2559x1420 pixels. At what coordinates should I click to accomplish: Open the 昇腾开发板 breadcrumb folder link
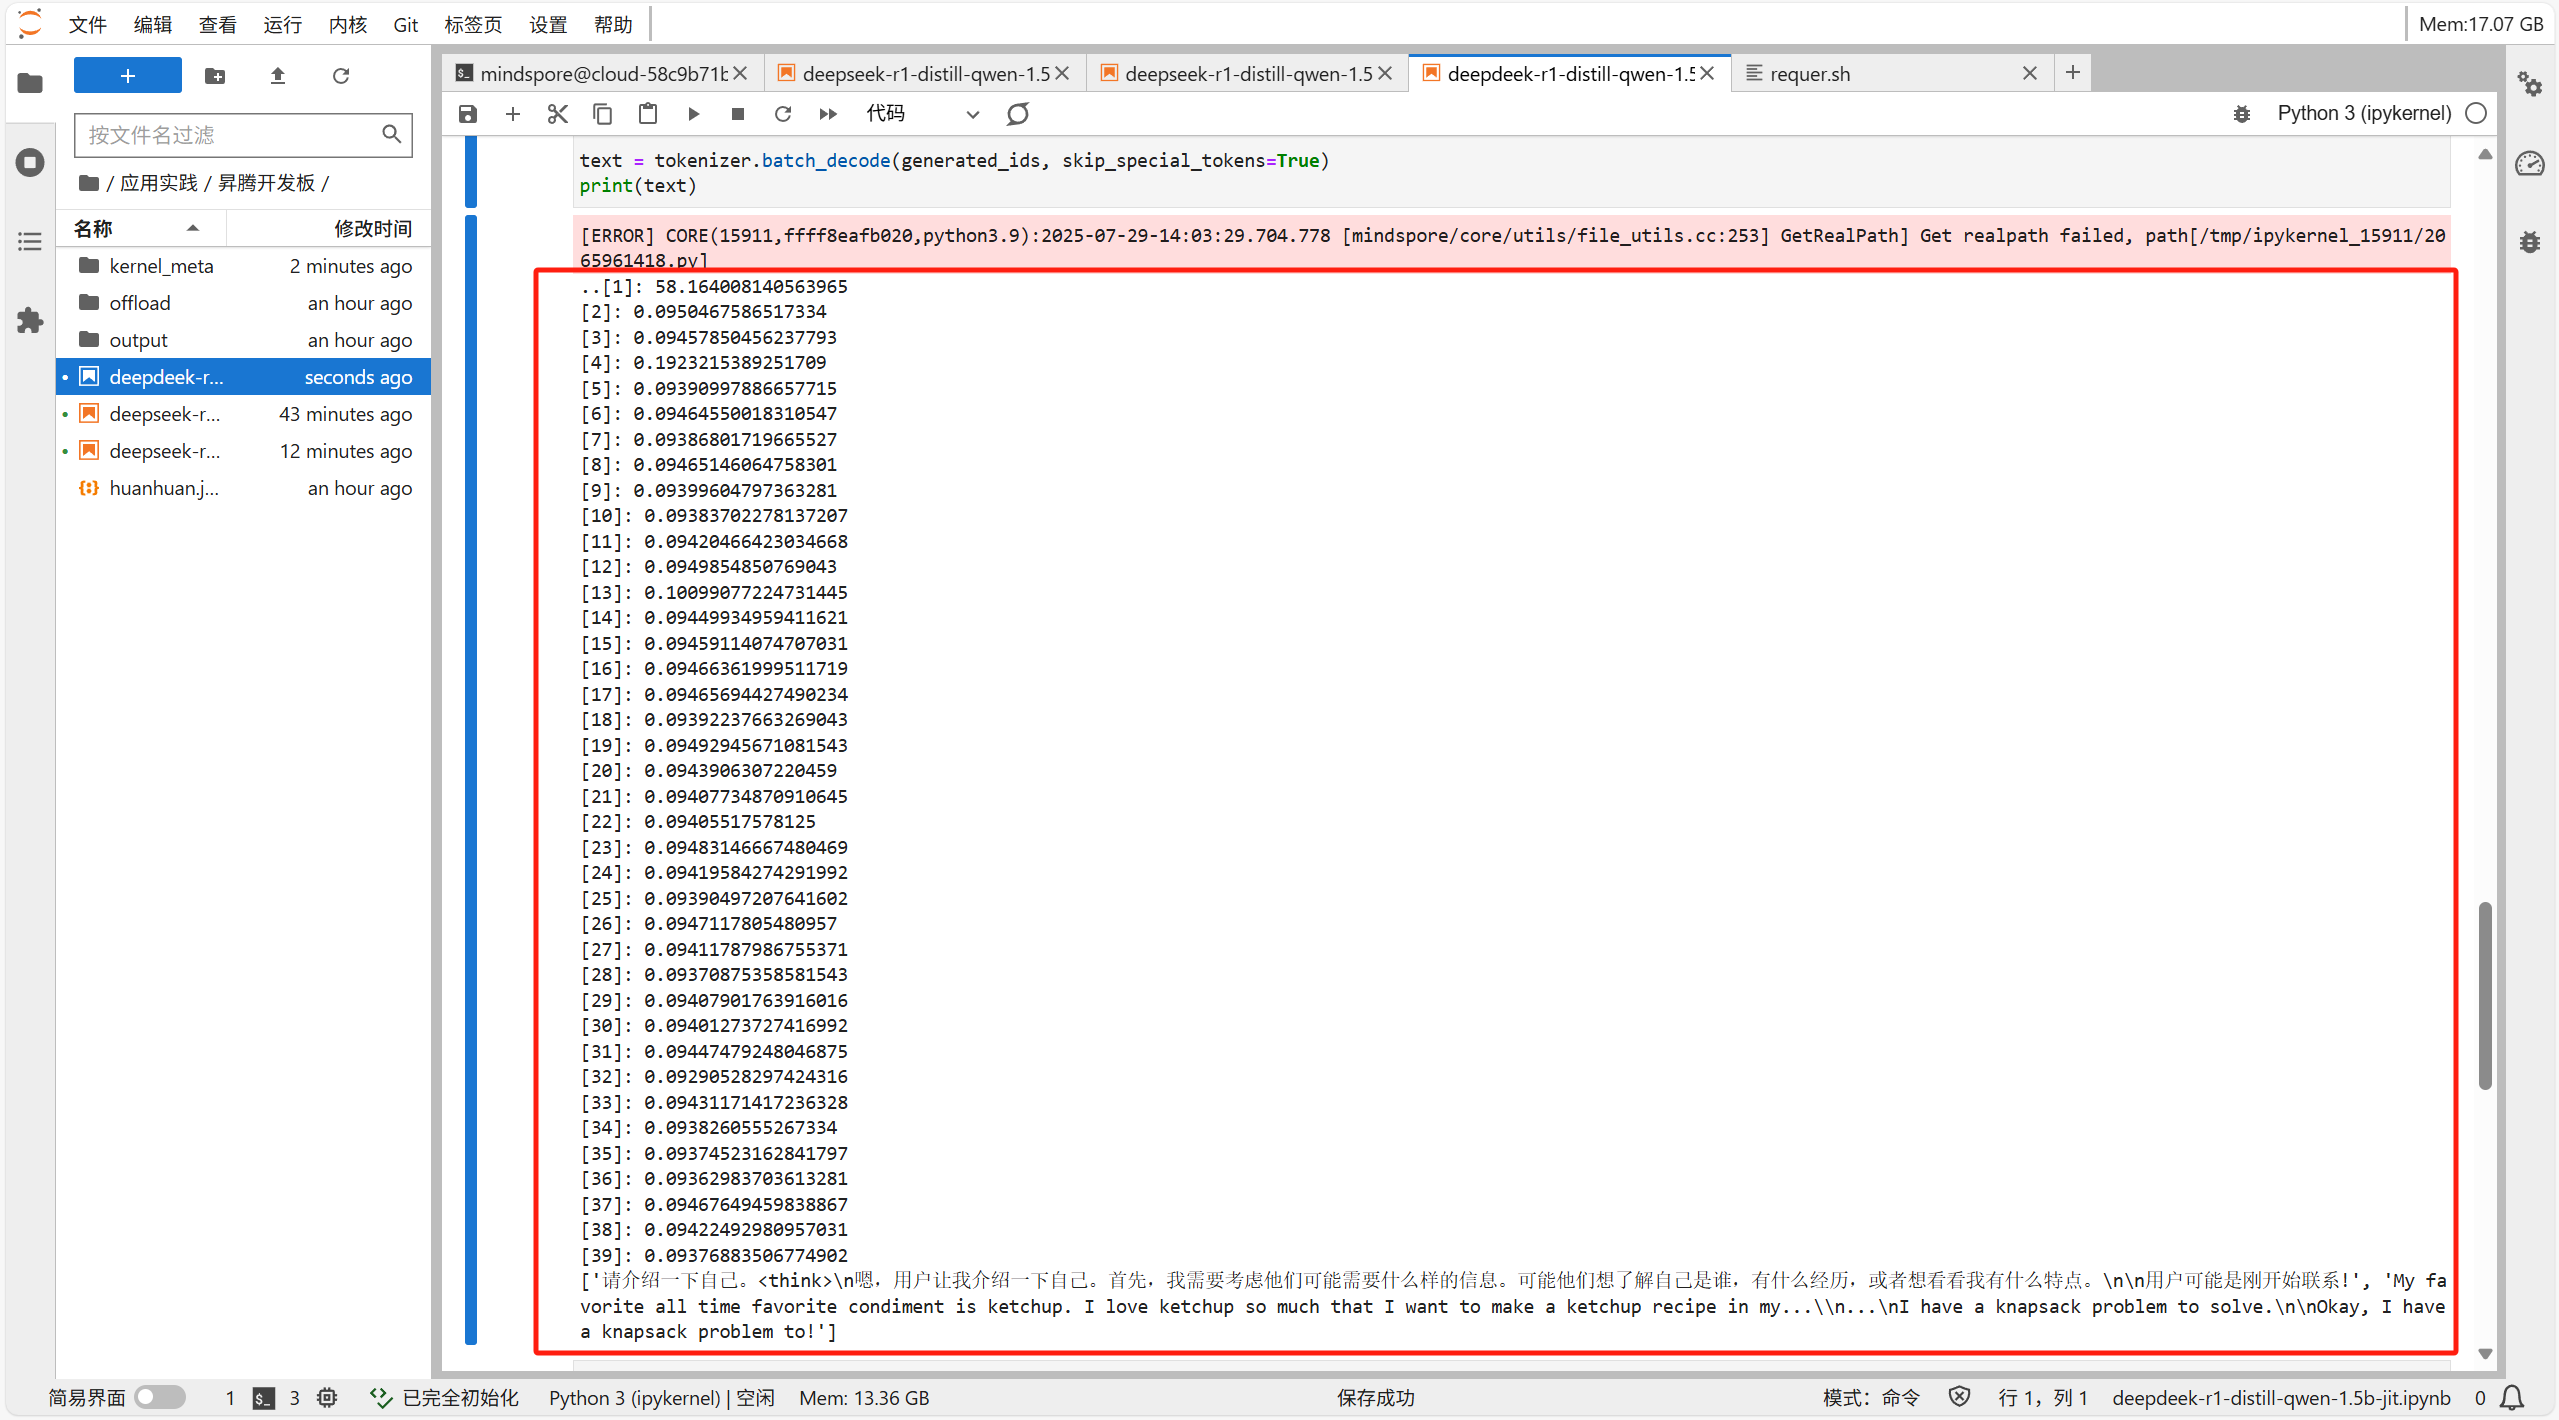point(266,183)
